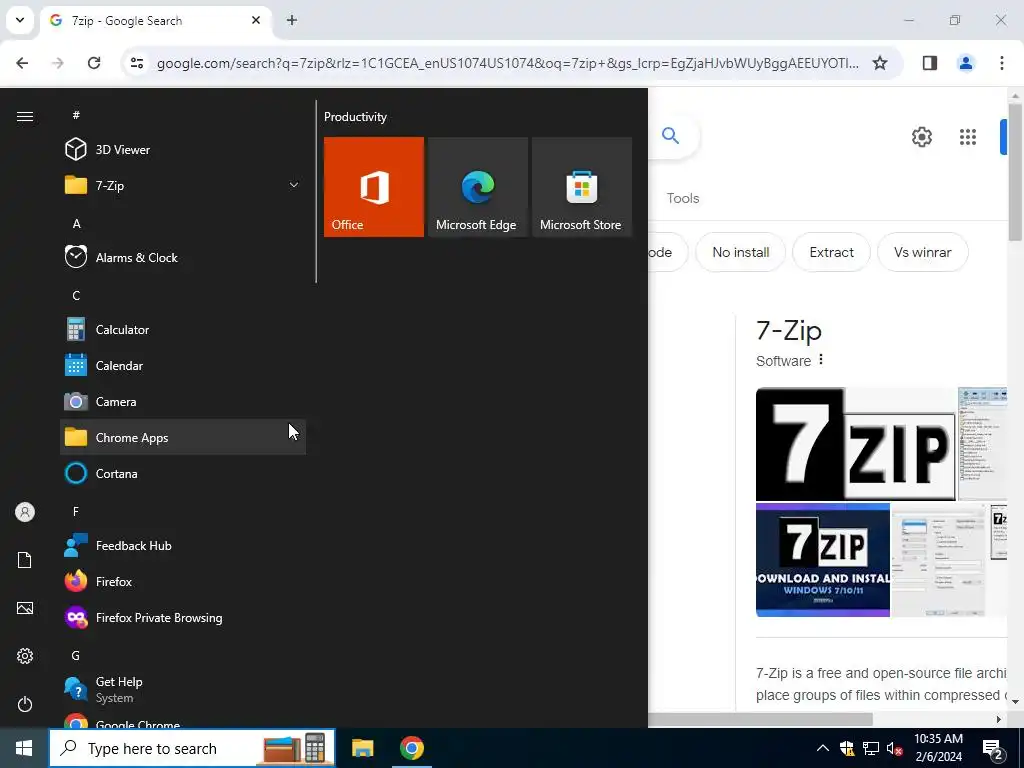Open a new Chrome tab
Image resolution: width=1024 pixels, height=768 pixels.
292,20
